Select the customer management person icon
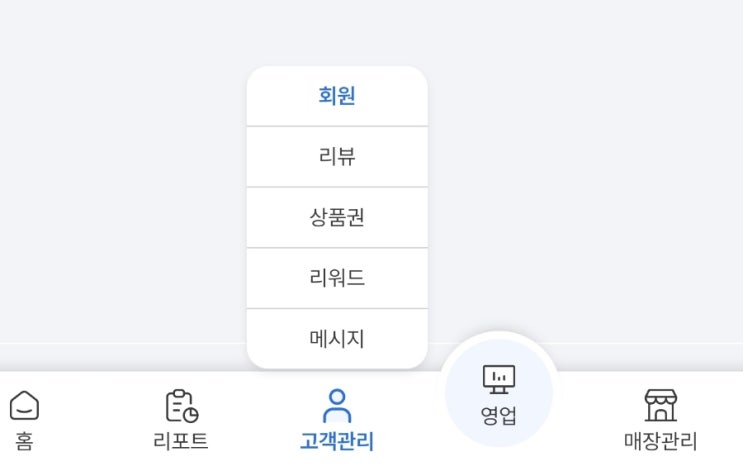This screenshot has width=743, height=466. pyautogui.click(x=337, y=405)
